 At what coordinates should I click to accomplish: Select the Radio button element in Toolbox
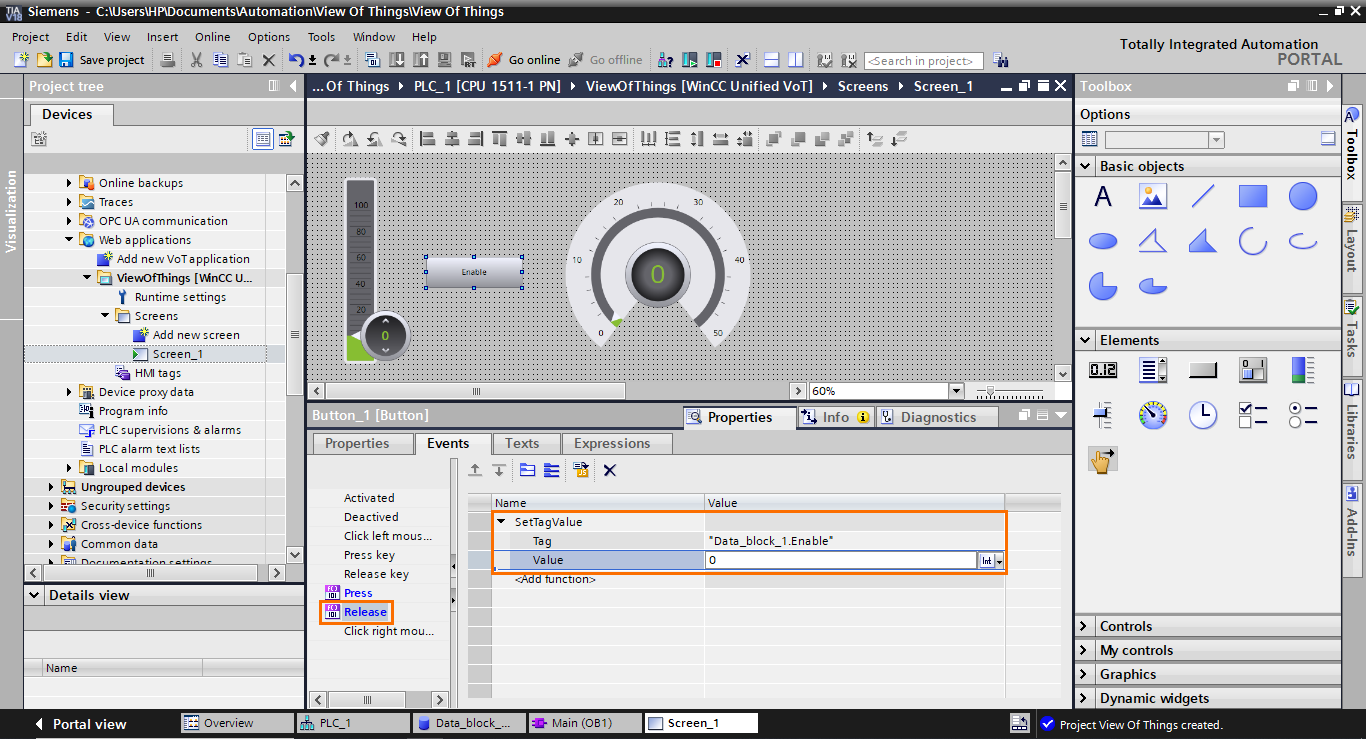(x=1303, y=415)
